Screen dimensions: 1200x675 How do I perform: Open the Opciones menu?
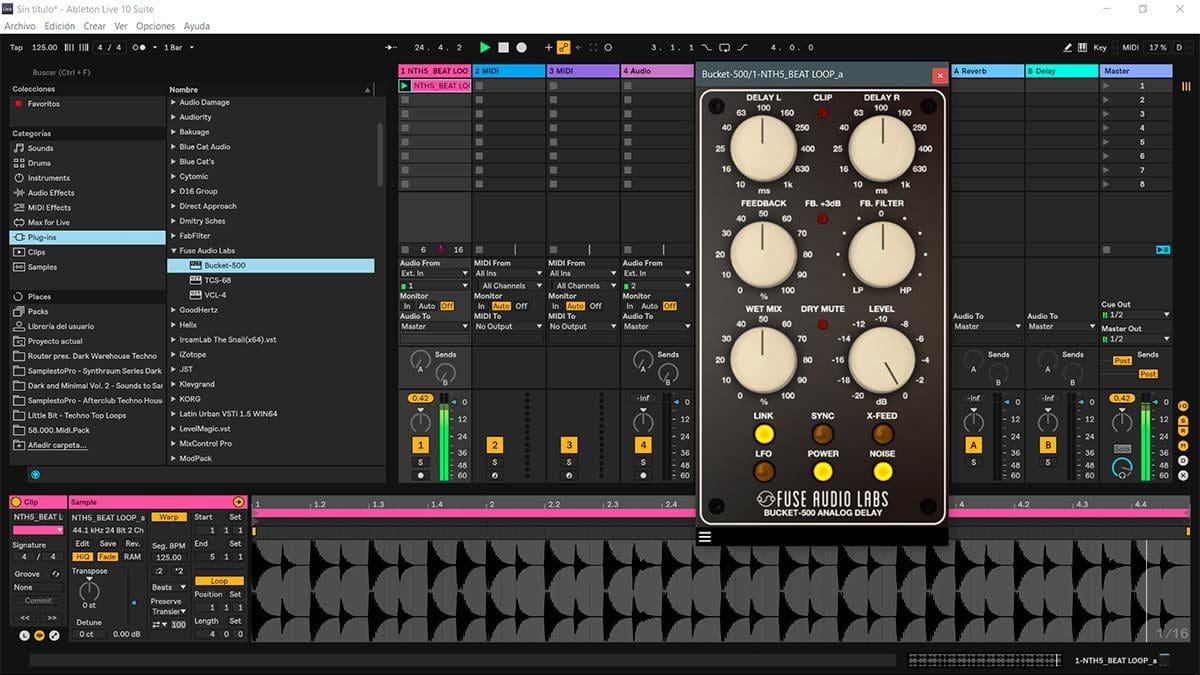[156, 26]
